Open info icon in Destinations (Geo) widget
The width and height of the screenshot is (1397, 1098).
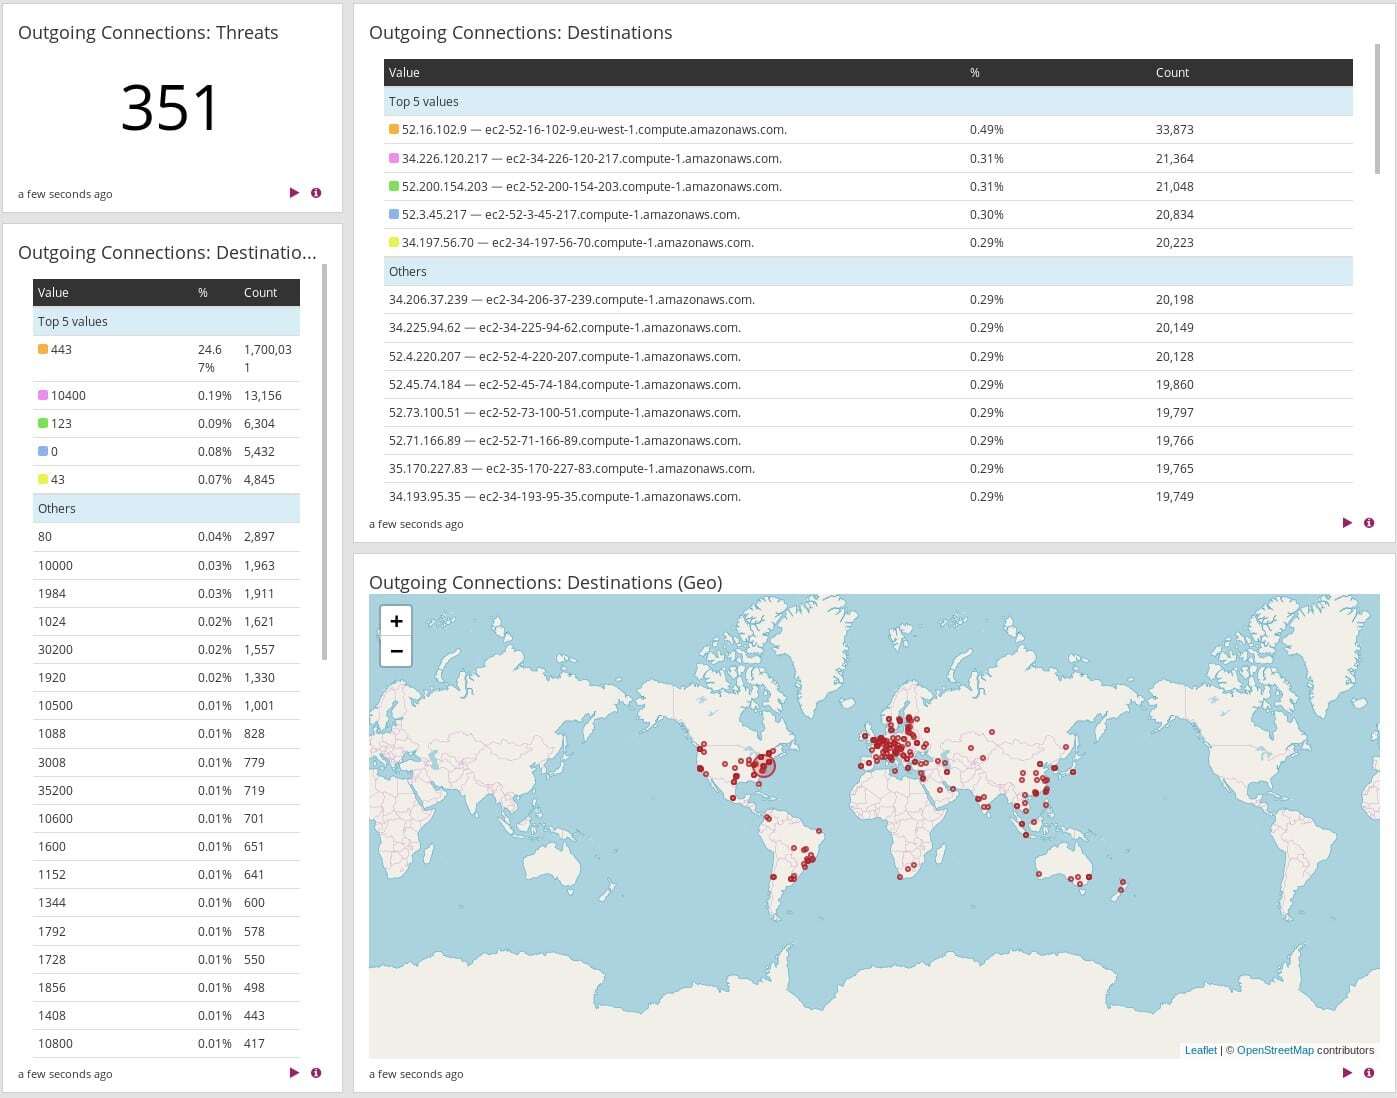pos(1369,1073)
